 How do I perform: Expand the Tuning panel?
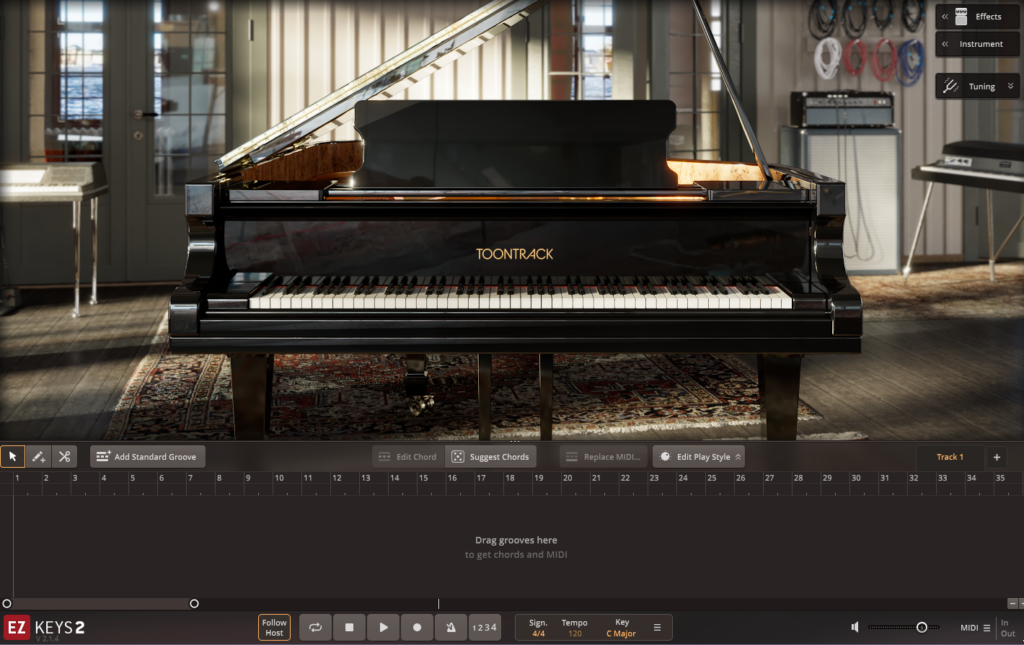(977, 86)
